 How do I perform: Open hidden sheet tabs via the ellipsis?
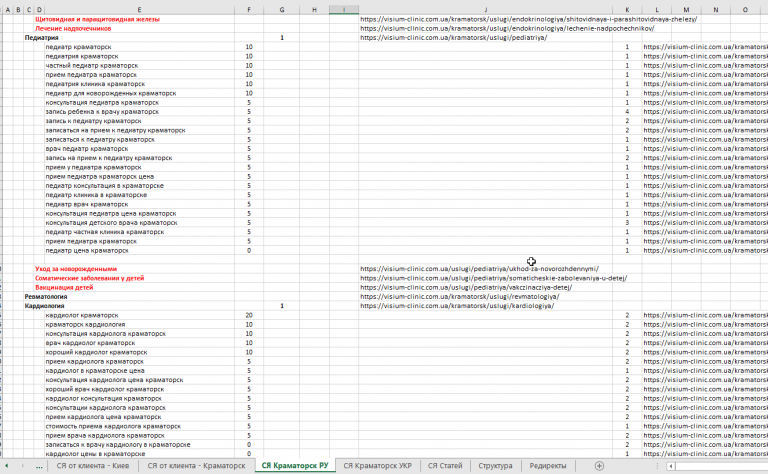tap(39, 466)
